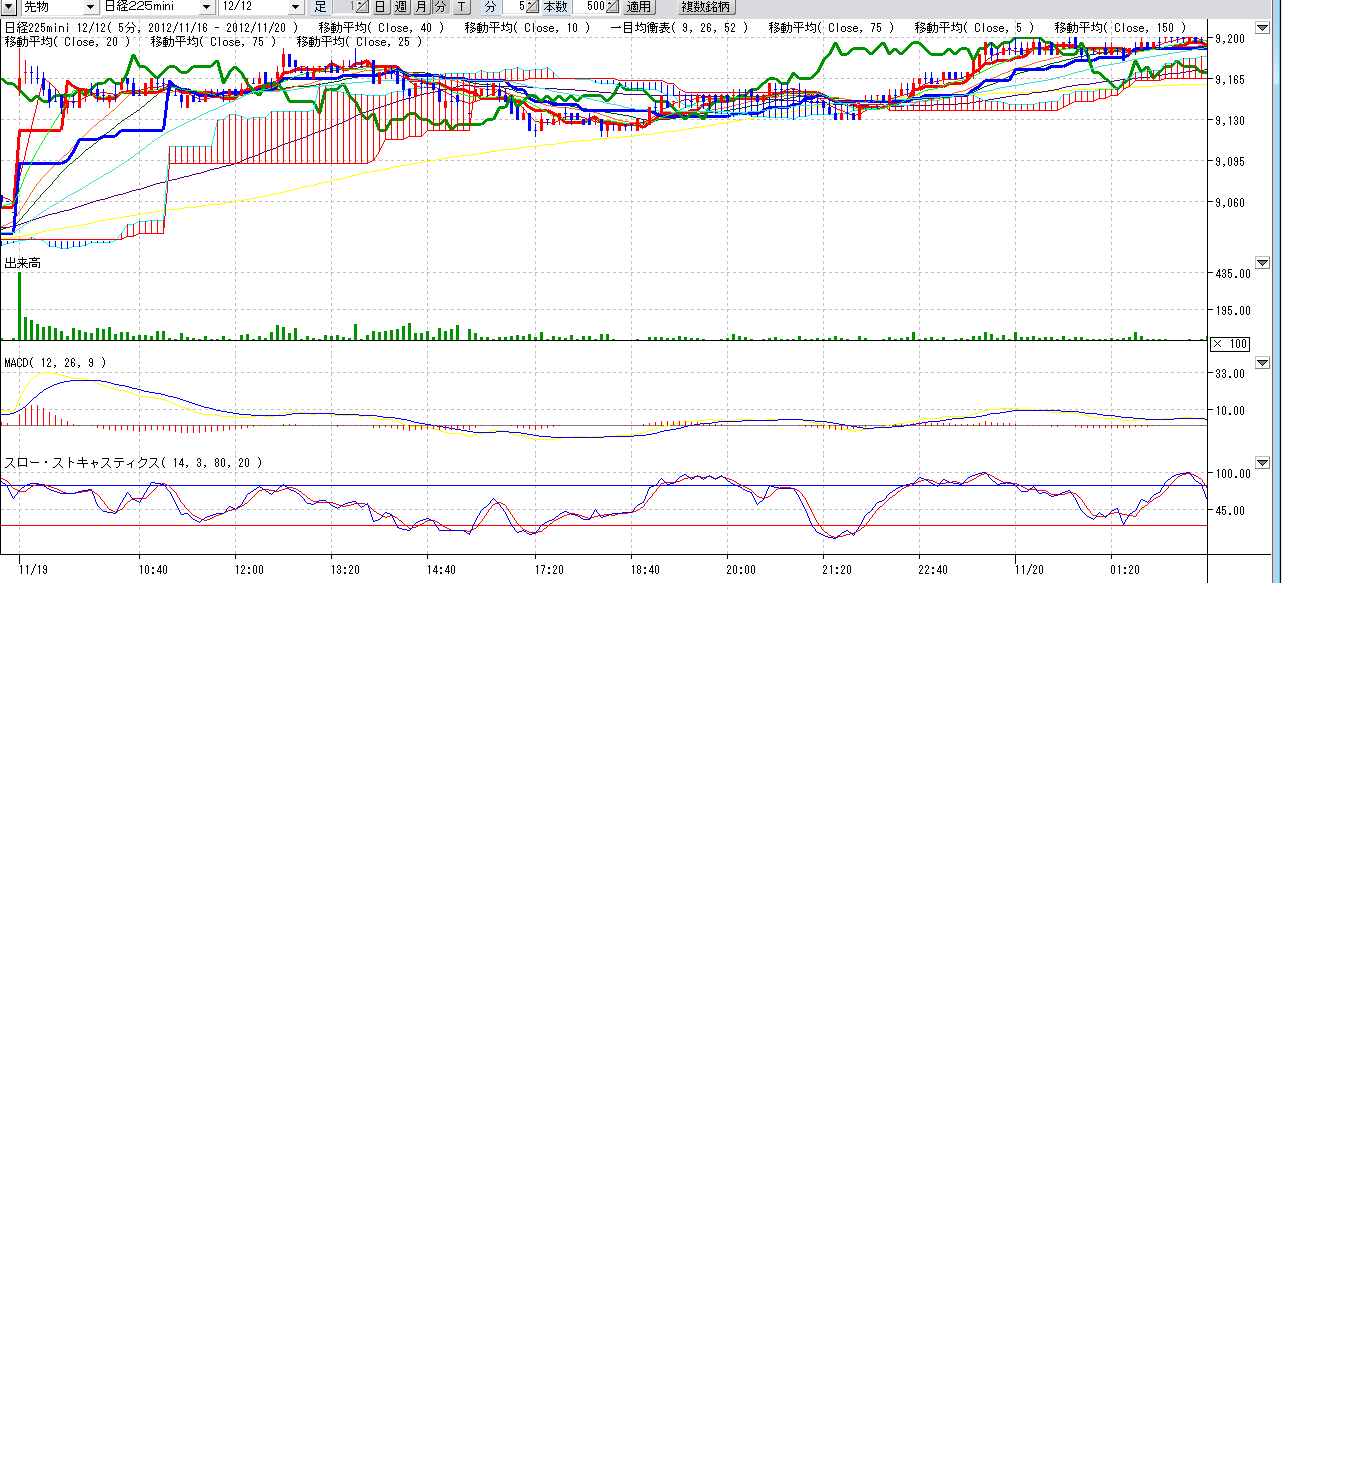Open the MACD panel menu arrow

(1262, 363)
